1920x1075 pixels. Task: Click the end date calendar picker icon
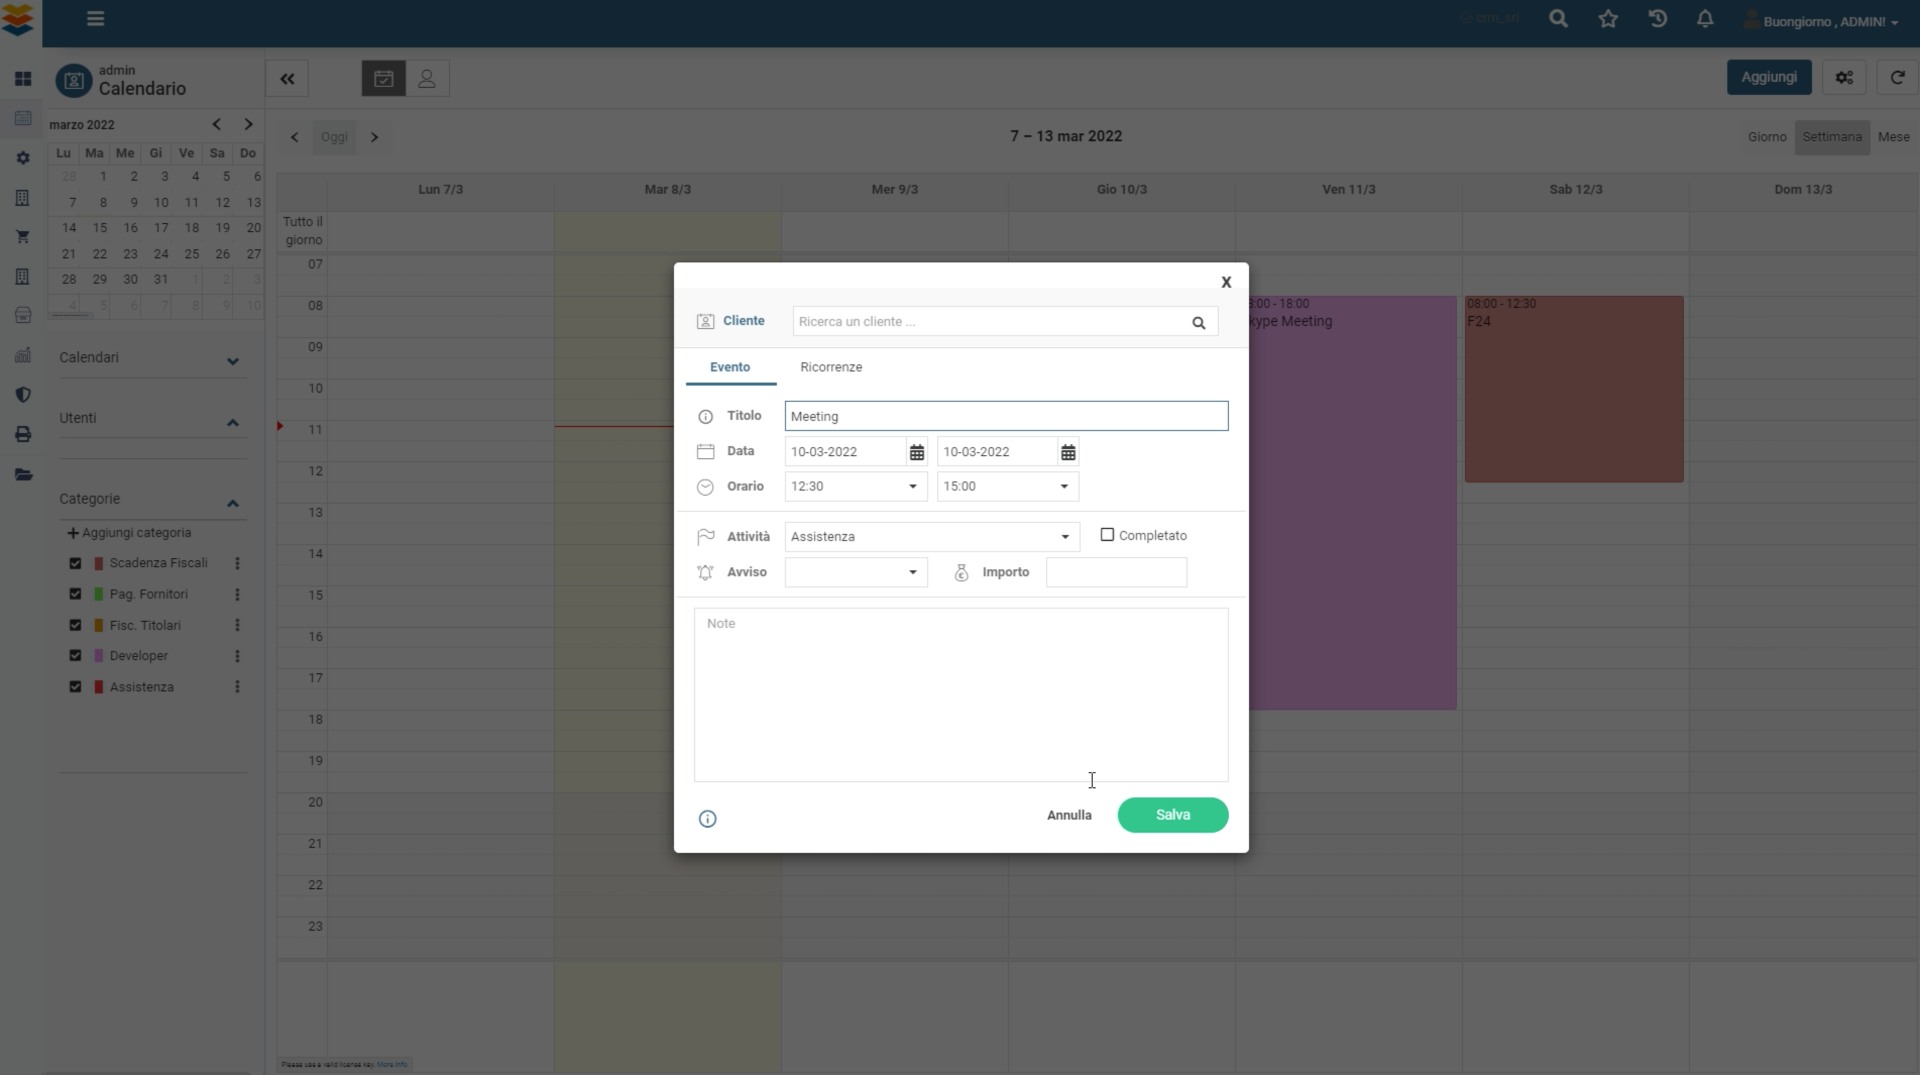click(x=1068, y=452)
